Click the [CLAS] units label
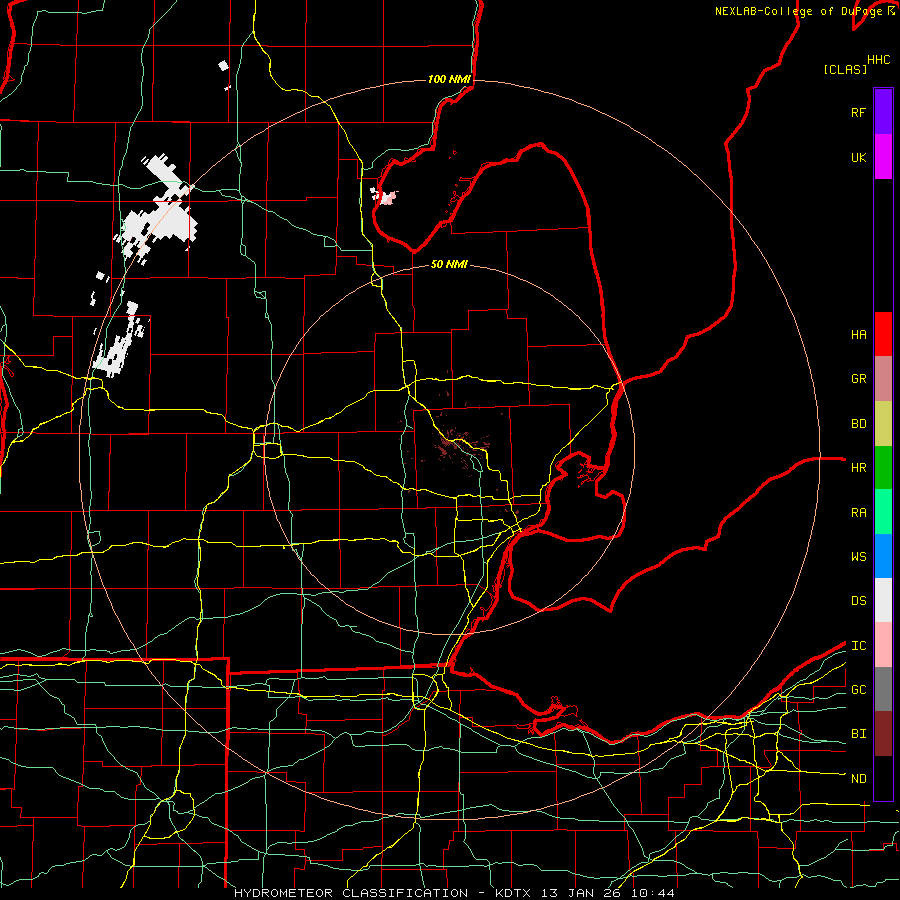Image resolution: width=900 pixels, height=900 pixels. pos(845,69)
